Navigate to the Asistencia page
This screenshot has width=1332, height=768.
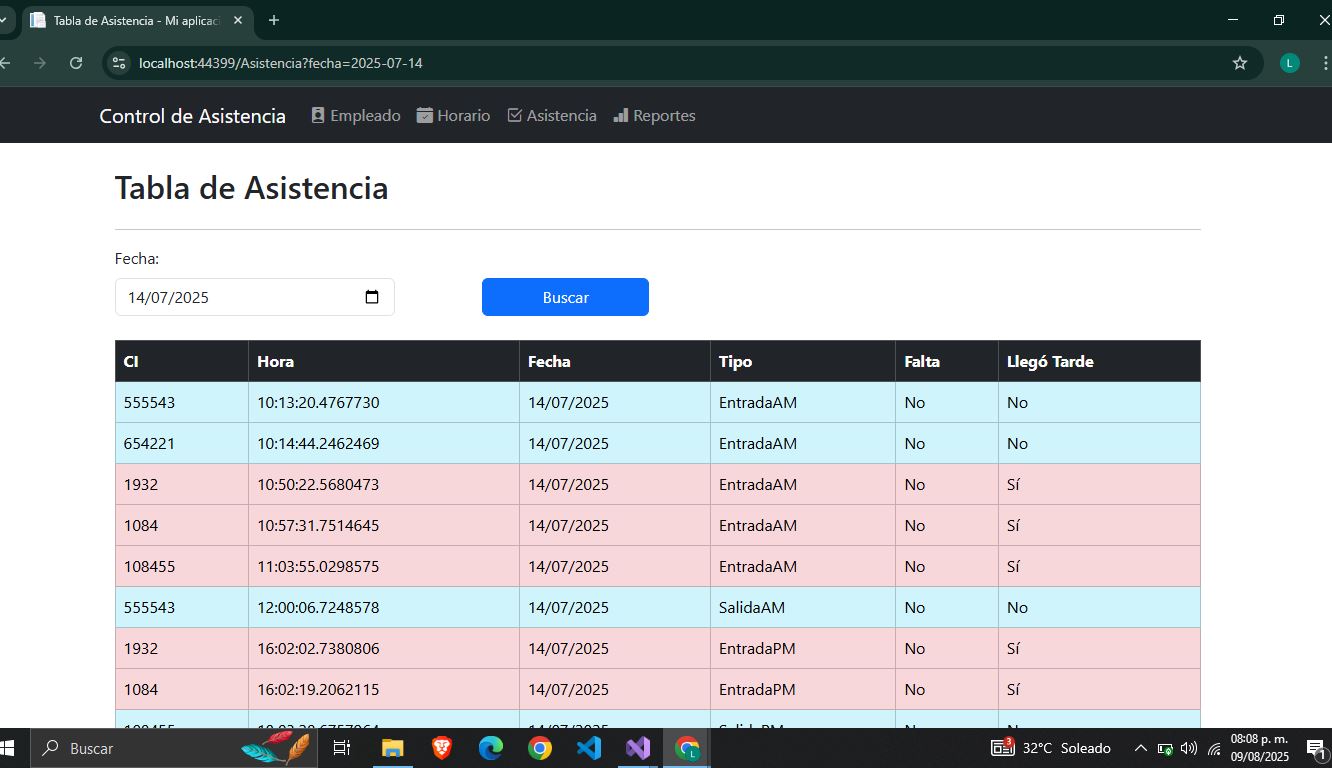(552, 116)
